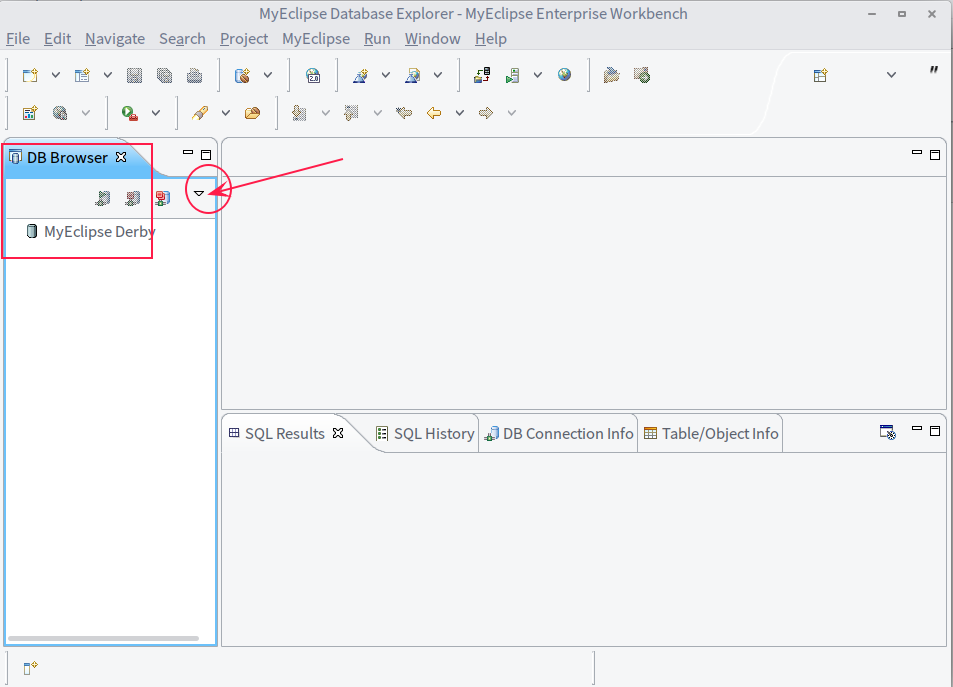This screenshot has height=687, width=953.
Task: Minimize the editor area panel
Action: [917, 153]
